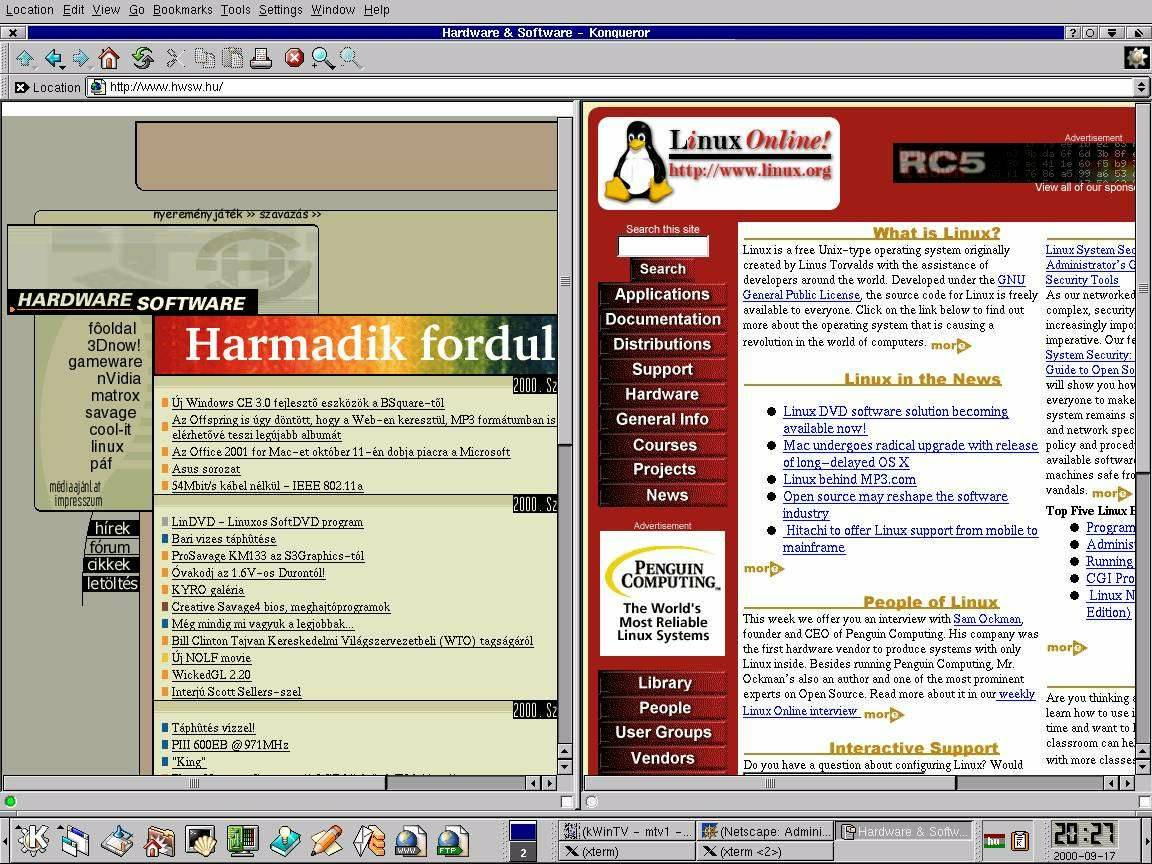Open the View menu
This screenshot has width=1152, height=864.
pyautogui.click(x=106, y=10)
